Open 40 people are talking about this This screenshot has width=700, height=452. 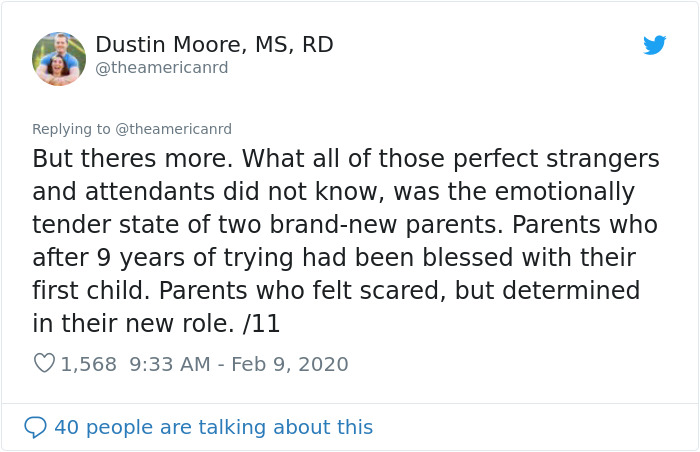213,427
